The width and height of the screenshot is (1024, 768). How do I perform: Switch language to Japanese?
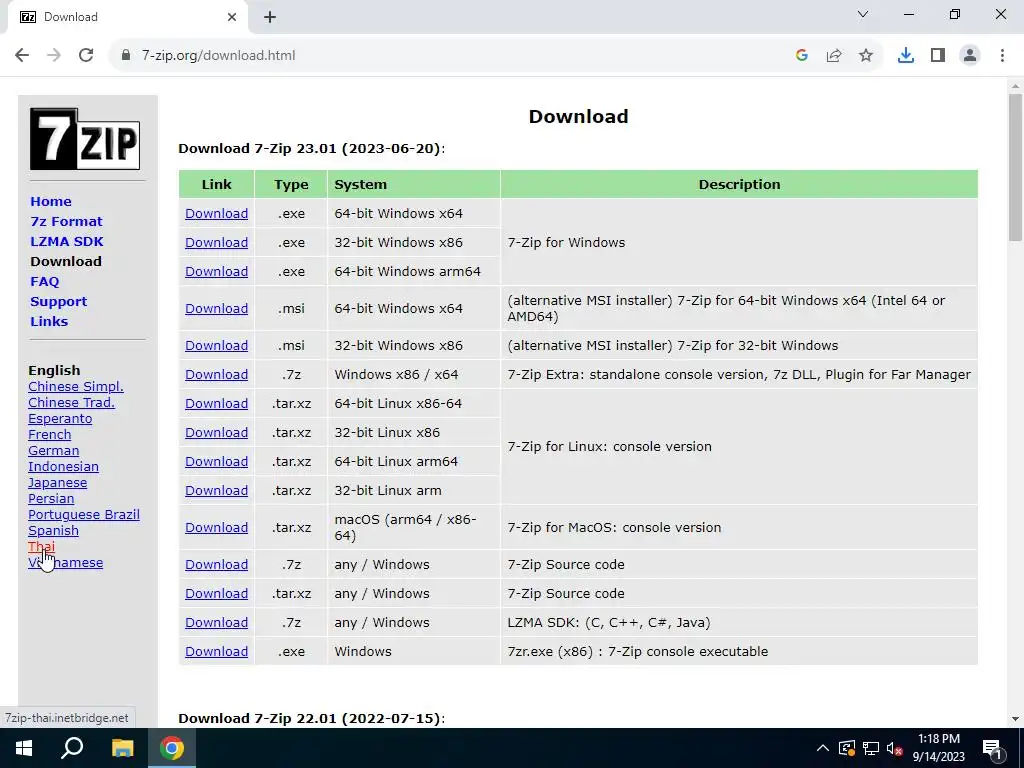[x=57, y=483]
